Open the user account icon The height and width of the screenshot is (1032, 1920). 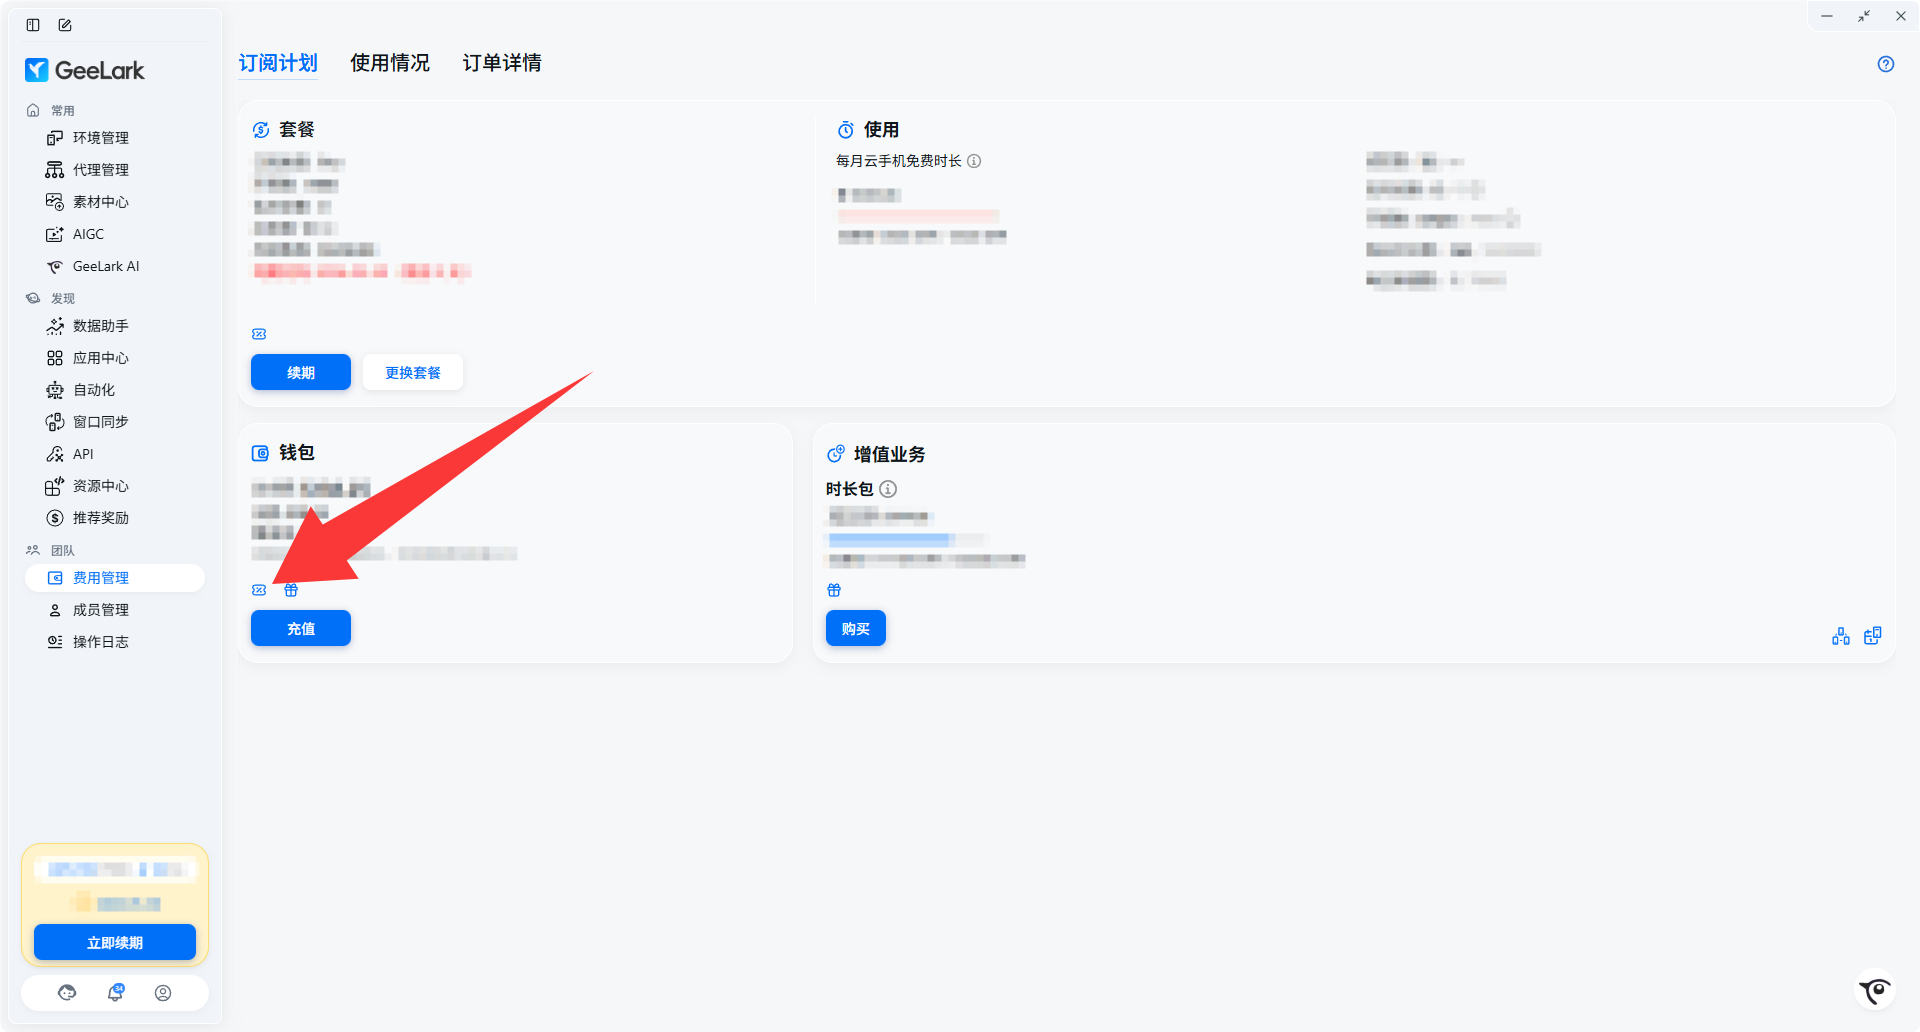tap(163, 993)
